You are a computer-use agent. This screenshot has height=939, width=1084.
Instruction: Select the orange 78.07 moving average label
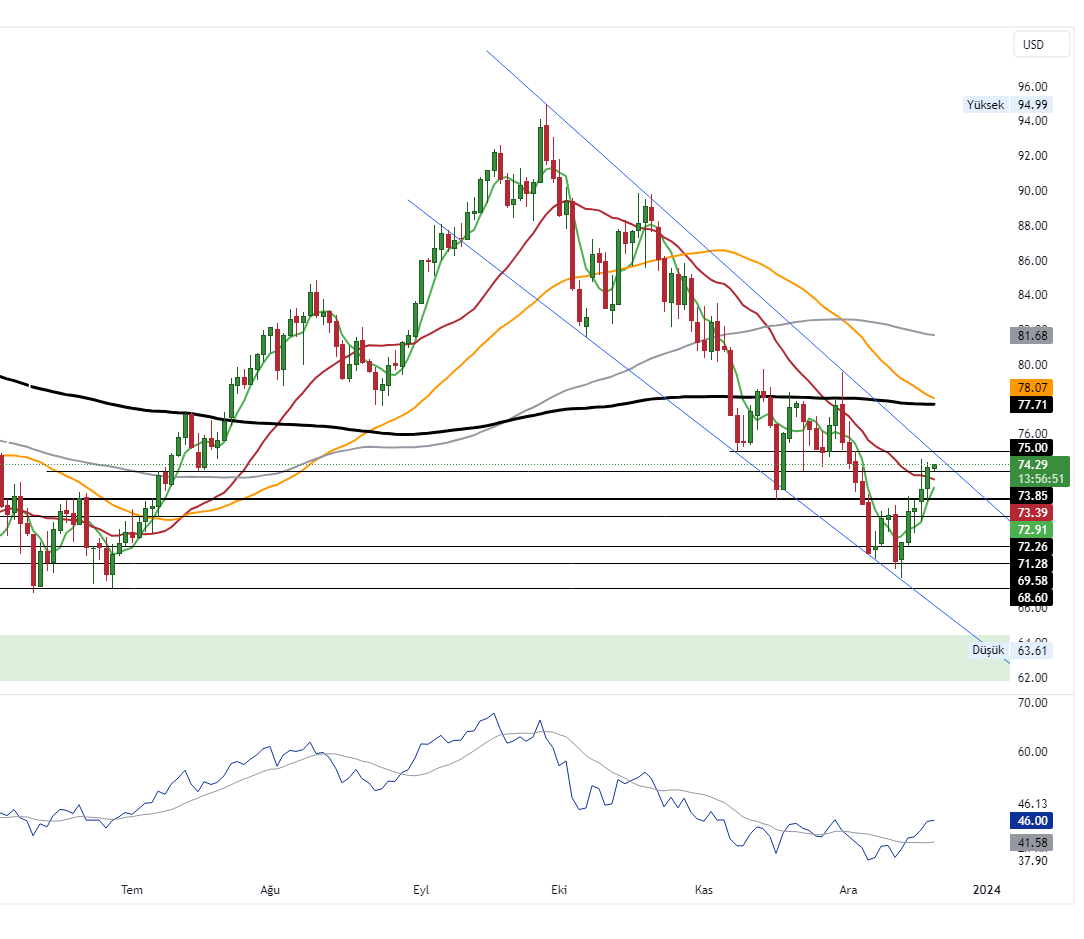pos(1032,387)
